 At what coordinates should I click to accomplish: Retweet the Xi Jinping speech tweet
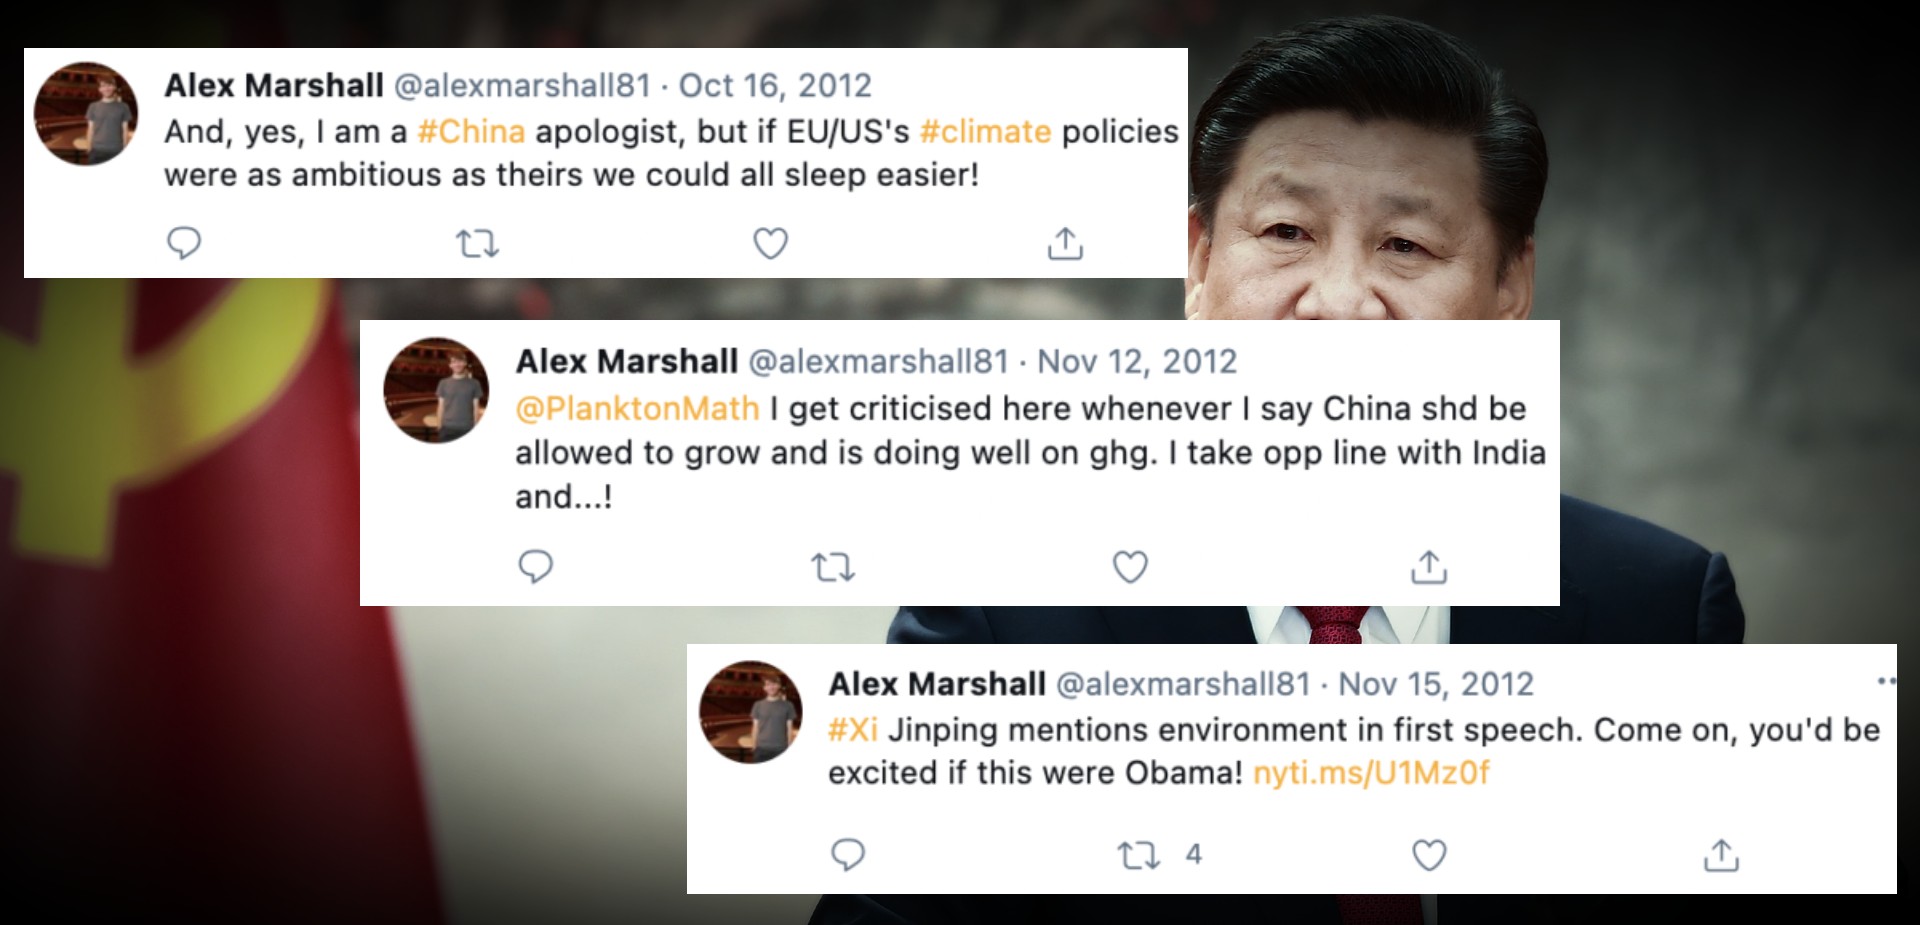point(1139,855)
